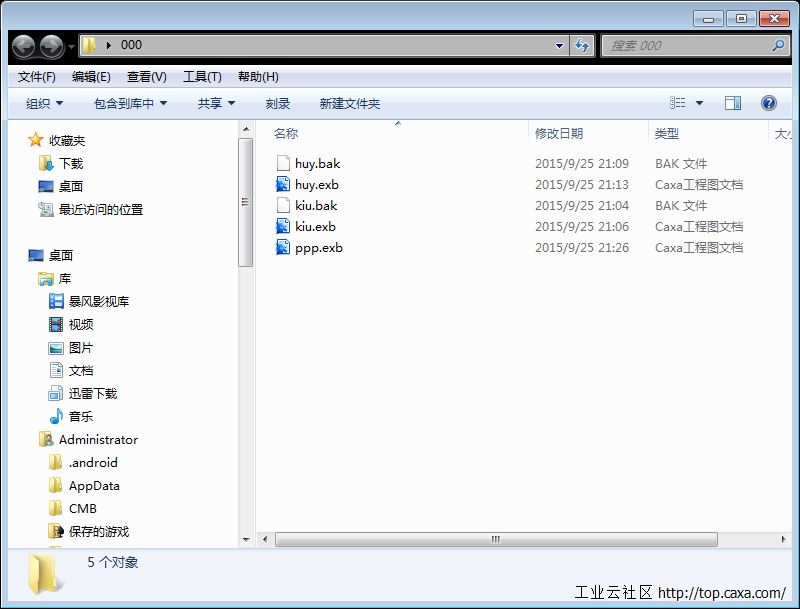Click the horizontal scroll right arrow
Image resolution: width=800 pixels, height=609 pixels.
[x=783, y=539]
